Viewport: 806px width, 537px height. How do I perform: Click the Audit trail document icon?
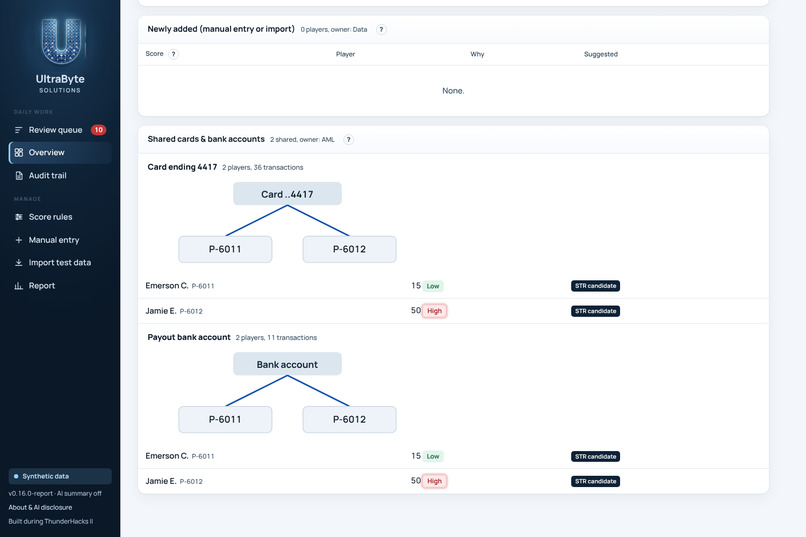19,176
